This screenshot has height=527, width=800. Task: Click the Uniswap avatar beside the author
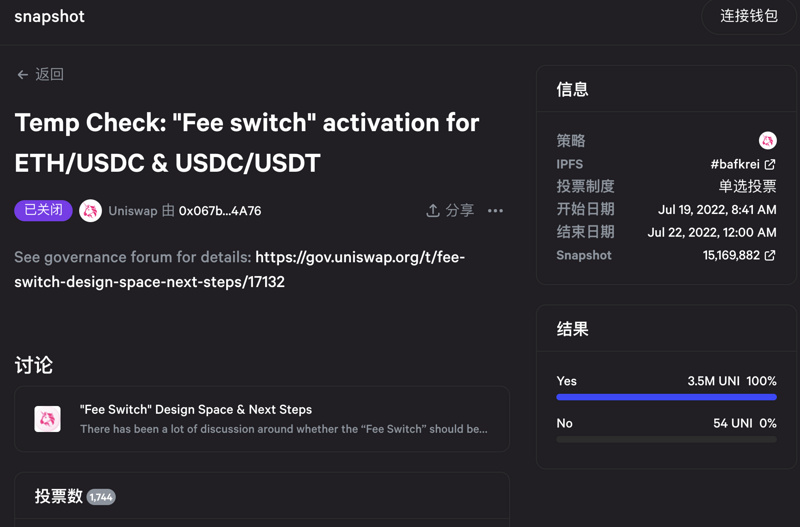[x=90, y=211]
